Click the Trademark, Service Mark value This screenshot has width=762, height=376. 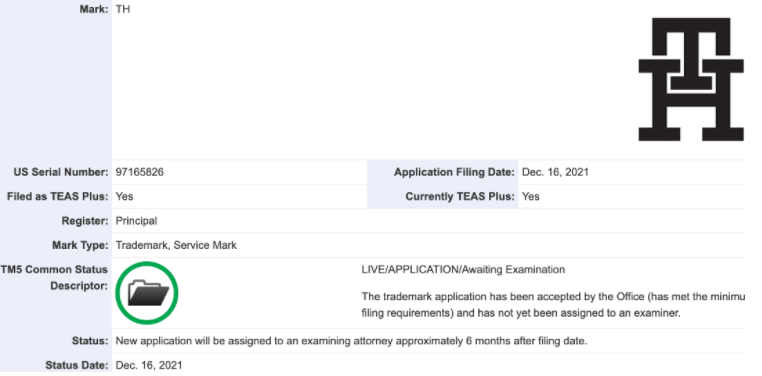click(x=176, y=245)
